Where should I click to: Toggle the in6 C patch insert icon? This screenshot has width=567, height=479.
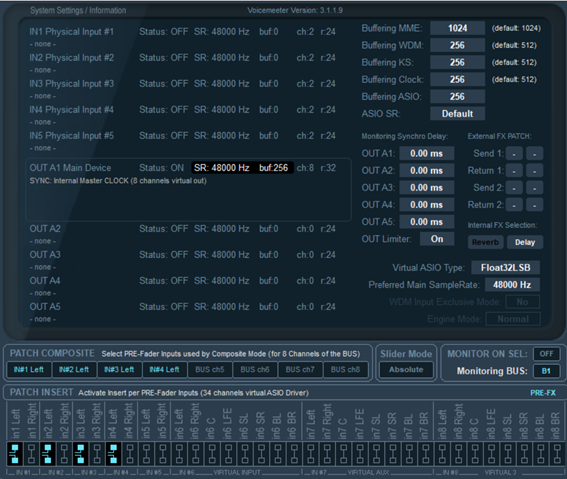[x=212, y=454]
